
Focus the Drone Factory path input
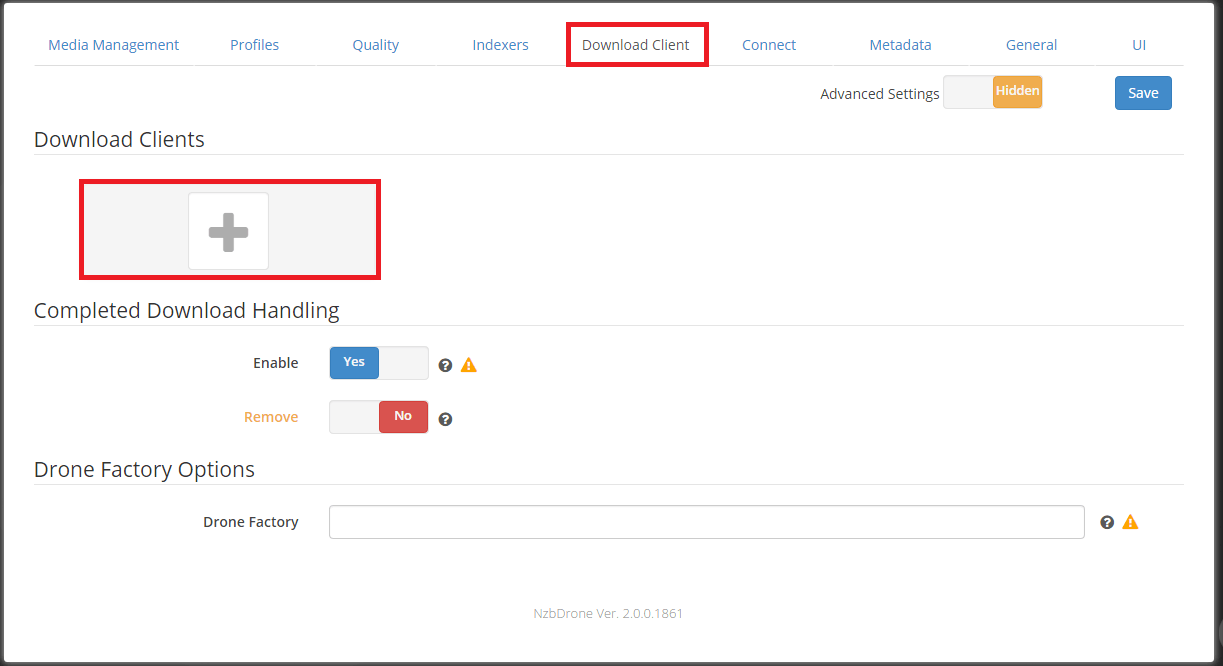[x=706, y=522]
